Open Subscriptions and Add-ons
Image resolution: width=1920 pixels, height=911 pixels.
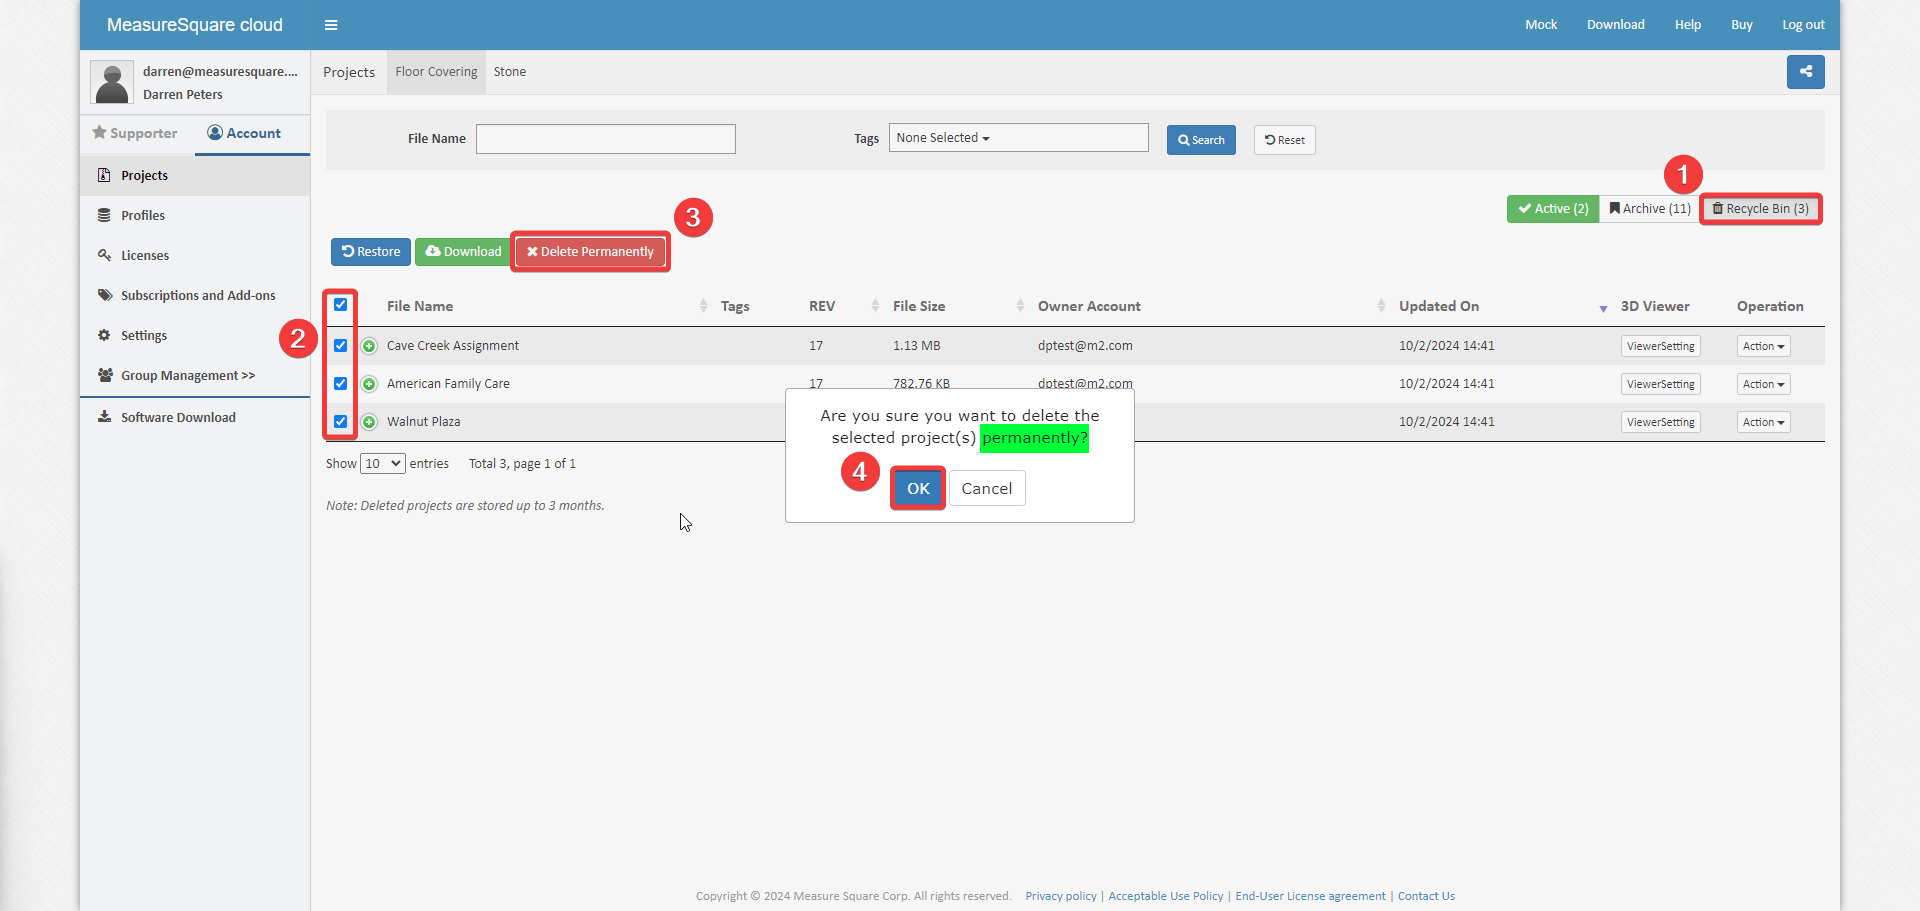[195, 296]
